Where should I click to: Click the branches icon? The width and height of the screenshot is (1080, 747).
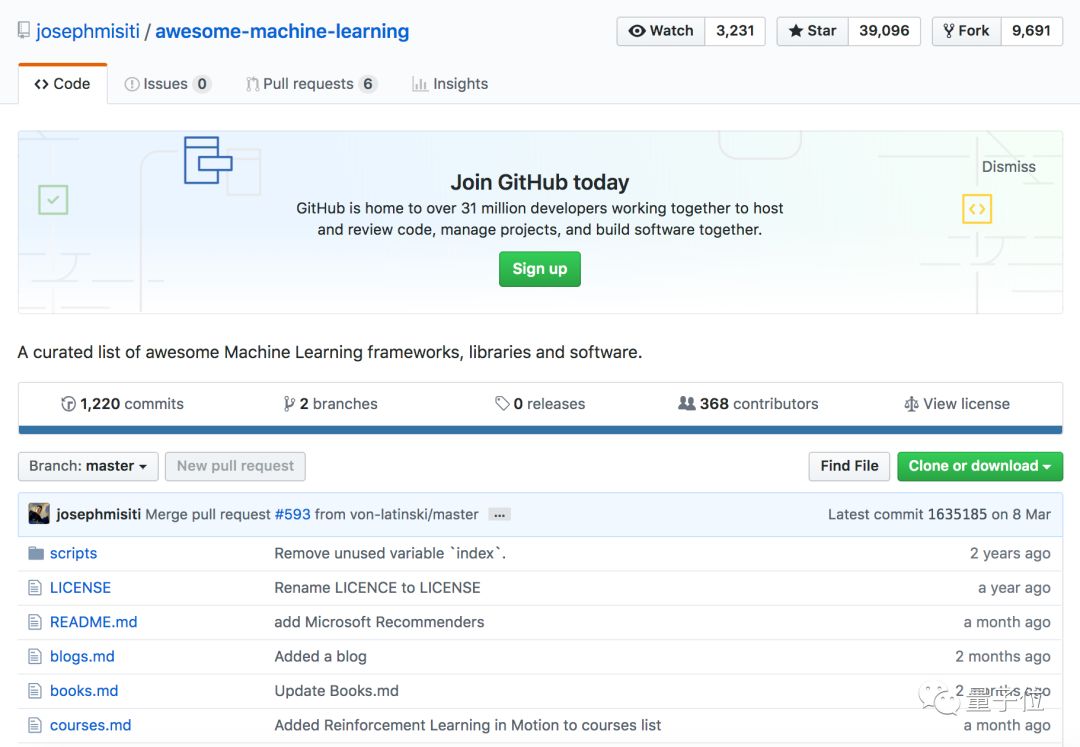[289, 404]
